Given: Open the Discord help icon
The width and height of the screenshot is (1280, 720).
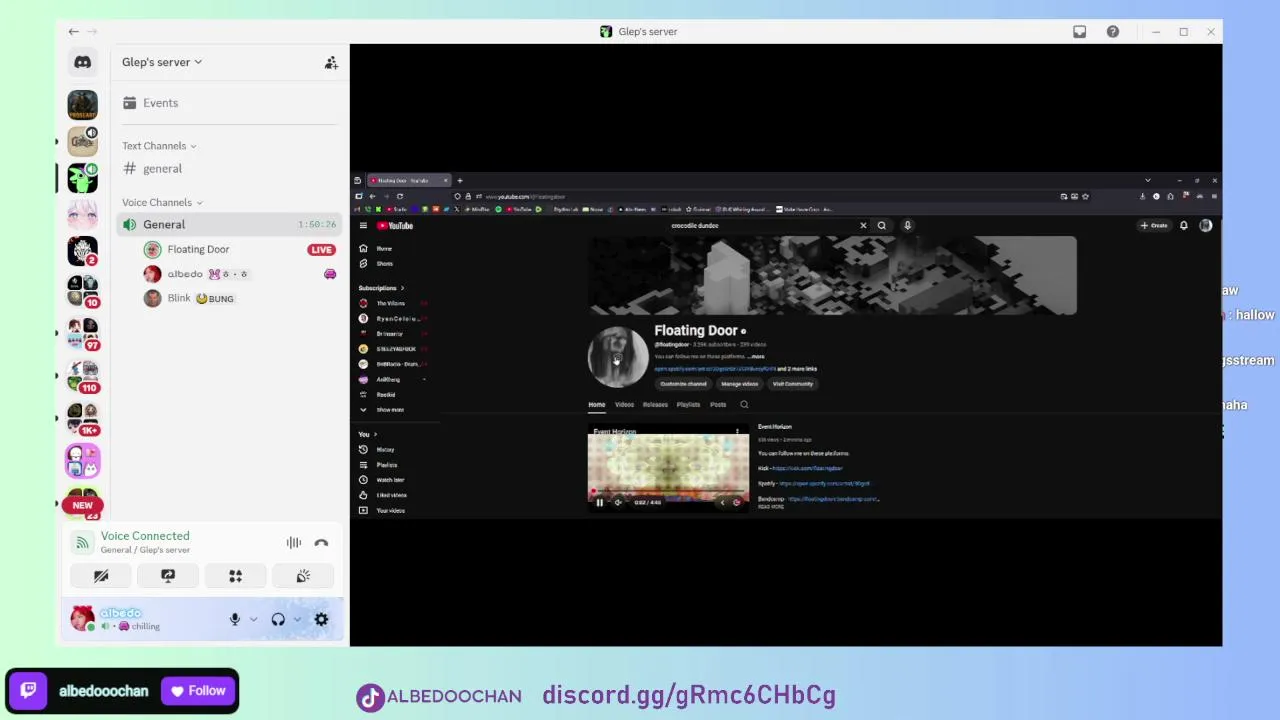Looking at the screenshot, I should click(x=1113, y=32).
